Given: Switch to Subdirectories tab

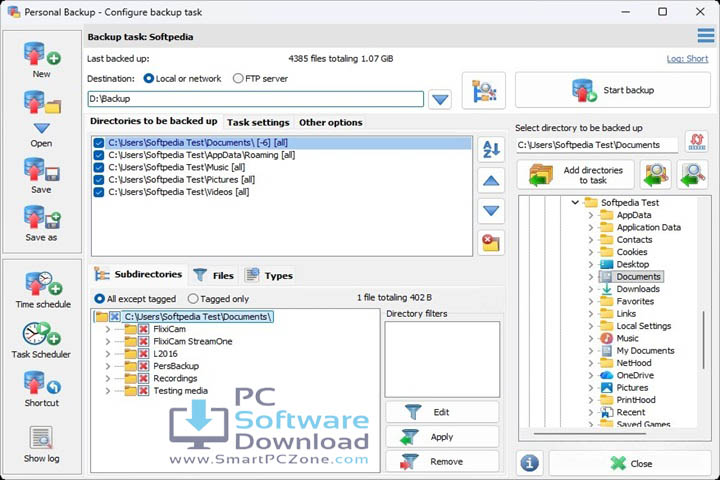Looking at the screenshot, I should coord(139,275).
